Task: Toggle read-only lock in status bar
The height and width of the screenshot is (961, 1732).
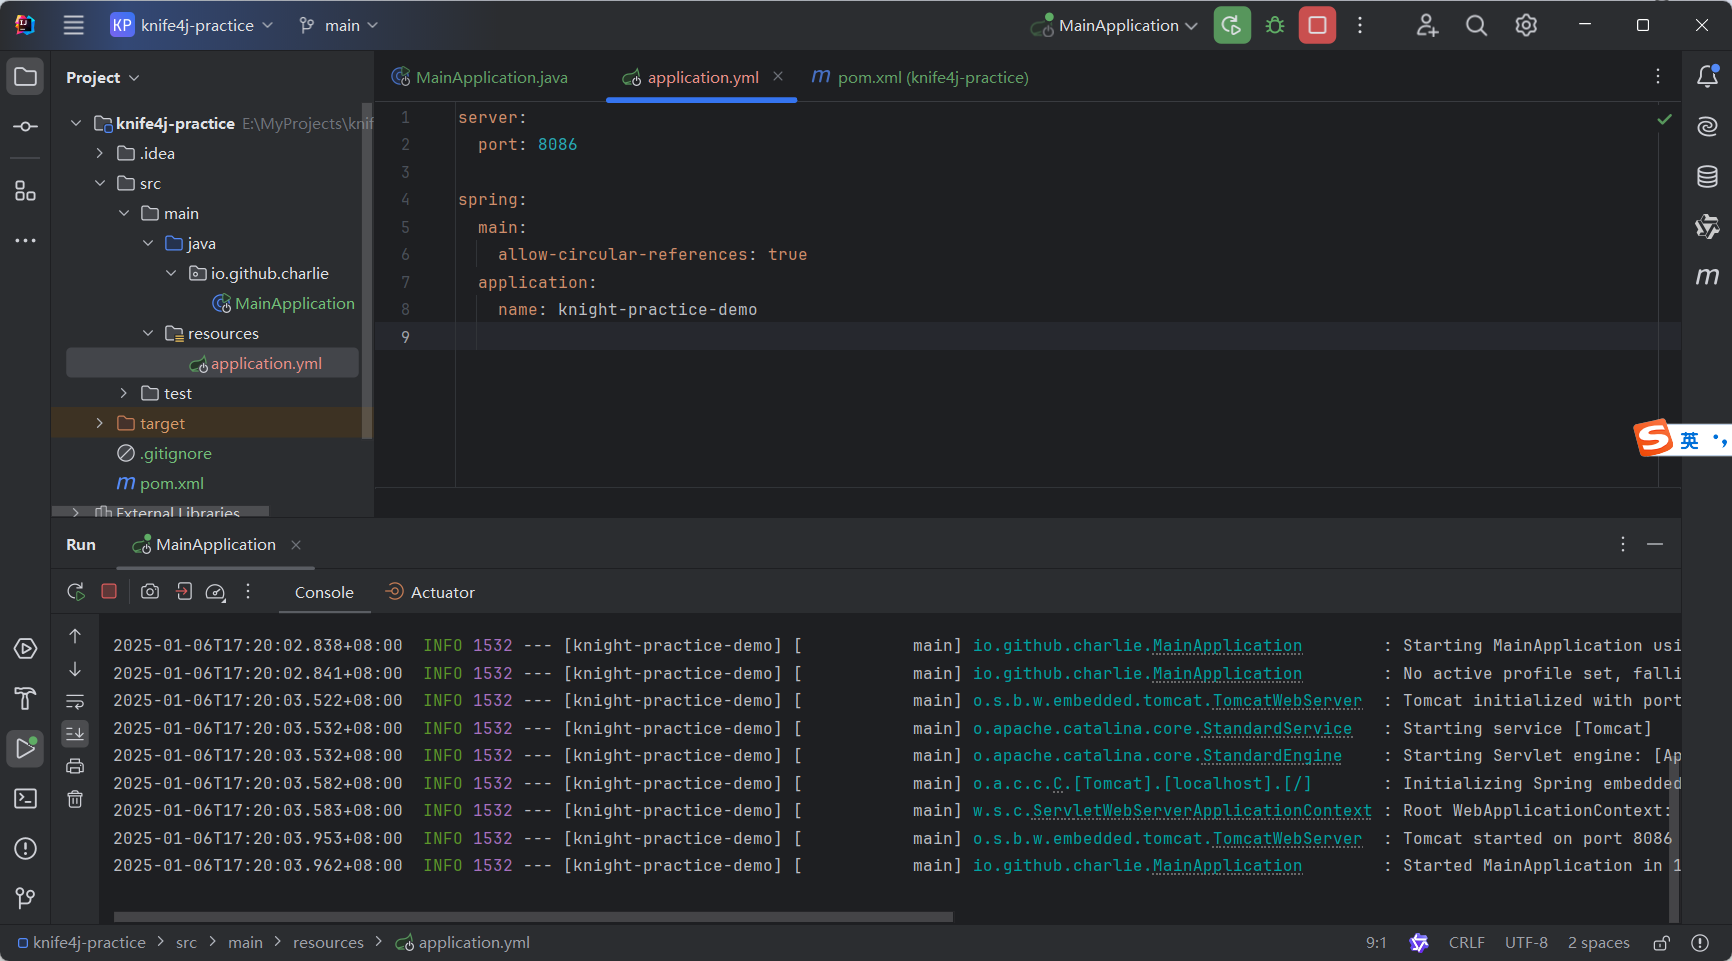Action: pos(1661,943)
